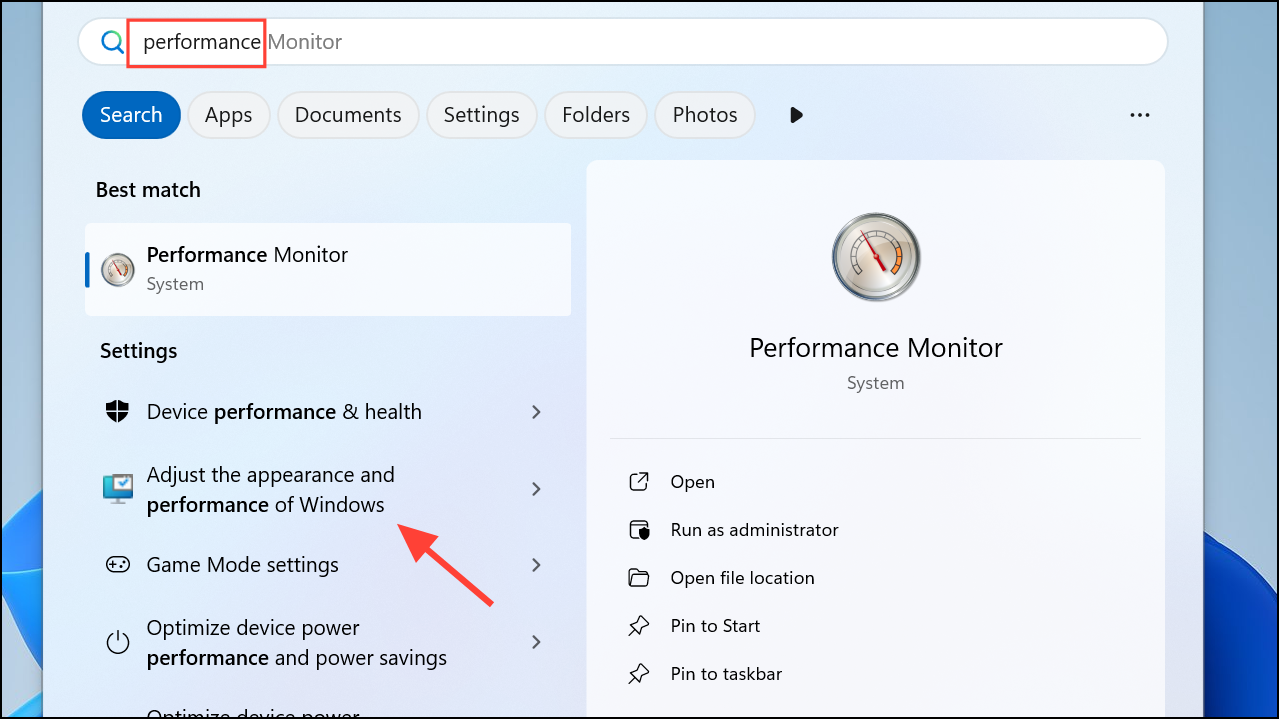
Task: Open Performance Monitor best match result
Action: [x=328, y=269]
